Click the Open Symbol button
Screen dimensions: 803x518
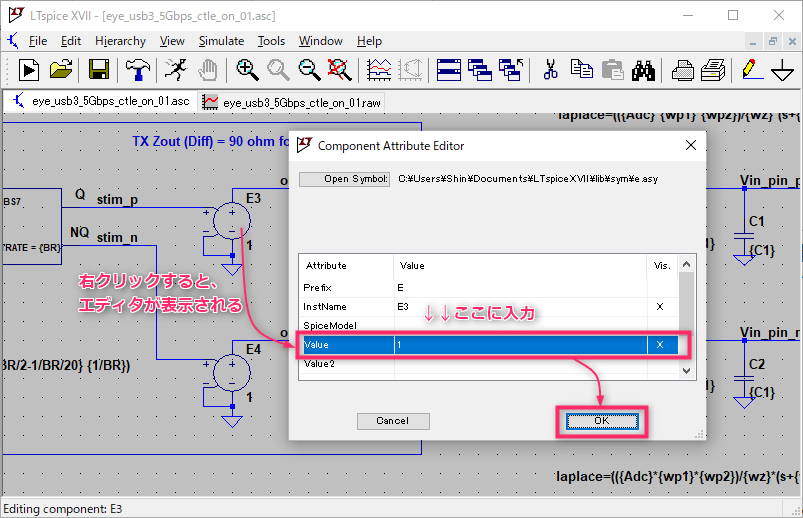(x=344, y=179)
